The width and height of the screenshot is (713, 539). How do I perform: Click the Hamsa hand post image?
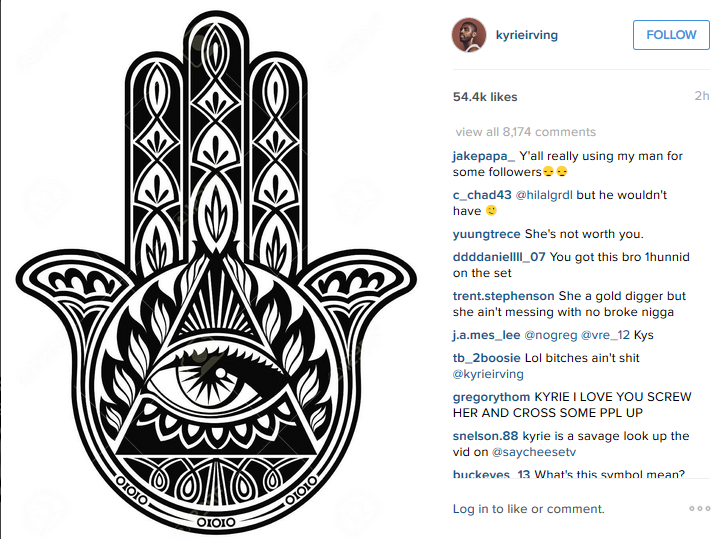point(216,271)
